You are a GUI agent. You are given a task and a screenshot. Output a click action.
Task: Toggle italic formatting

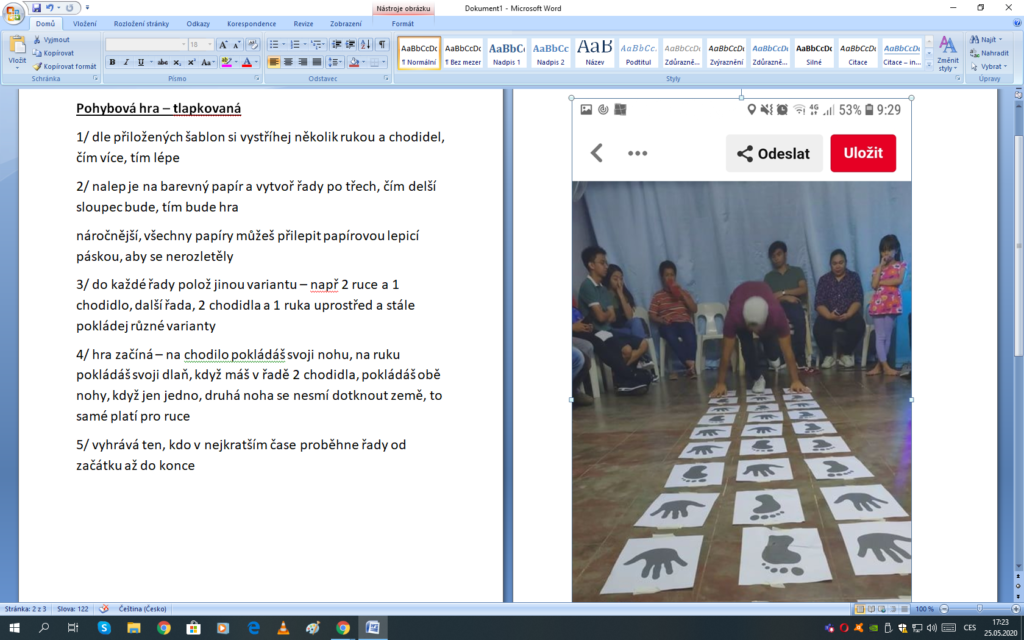(127, 62)
